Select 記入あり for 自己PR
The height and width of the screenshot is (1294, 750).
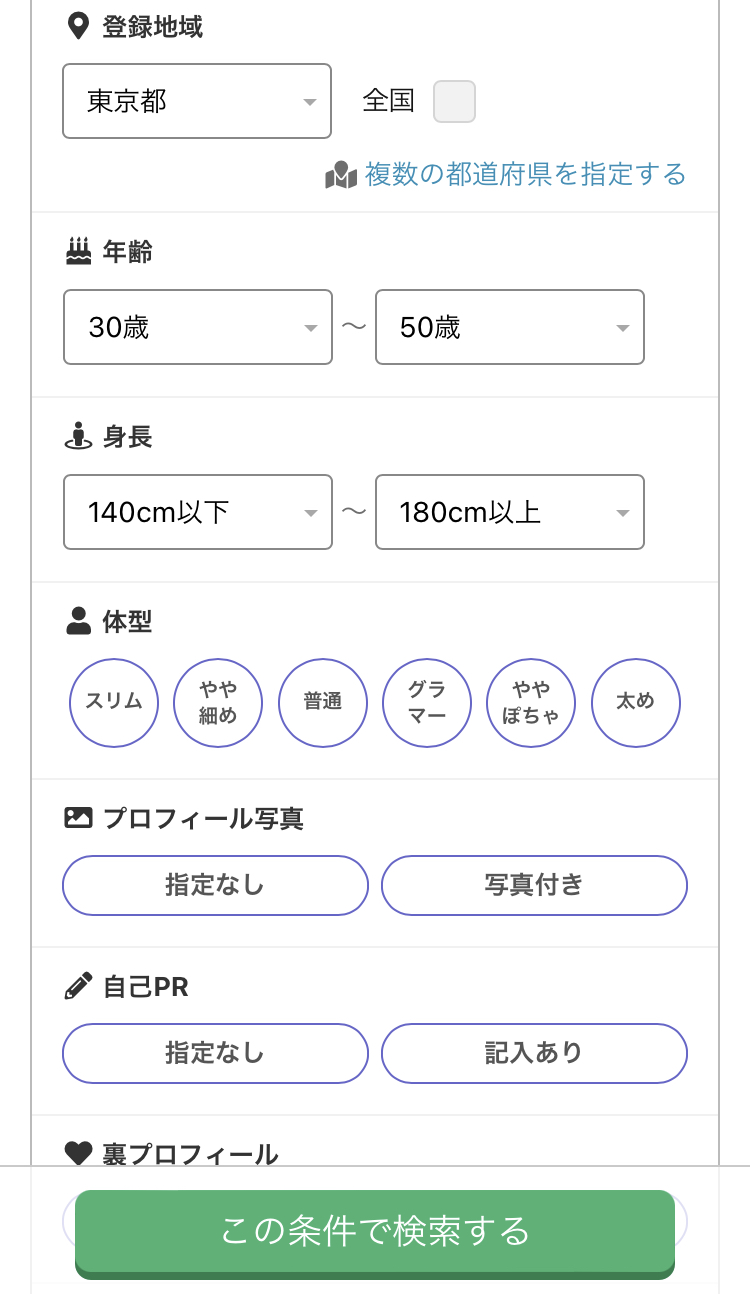(534, 1053)
